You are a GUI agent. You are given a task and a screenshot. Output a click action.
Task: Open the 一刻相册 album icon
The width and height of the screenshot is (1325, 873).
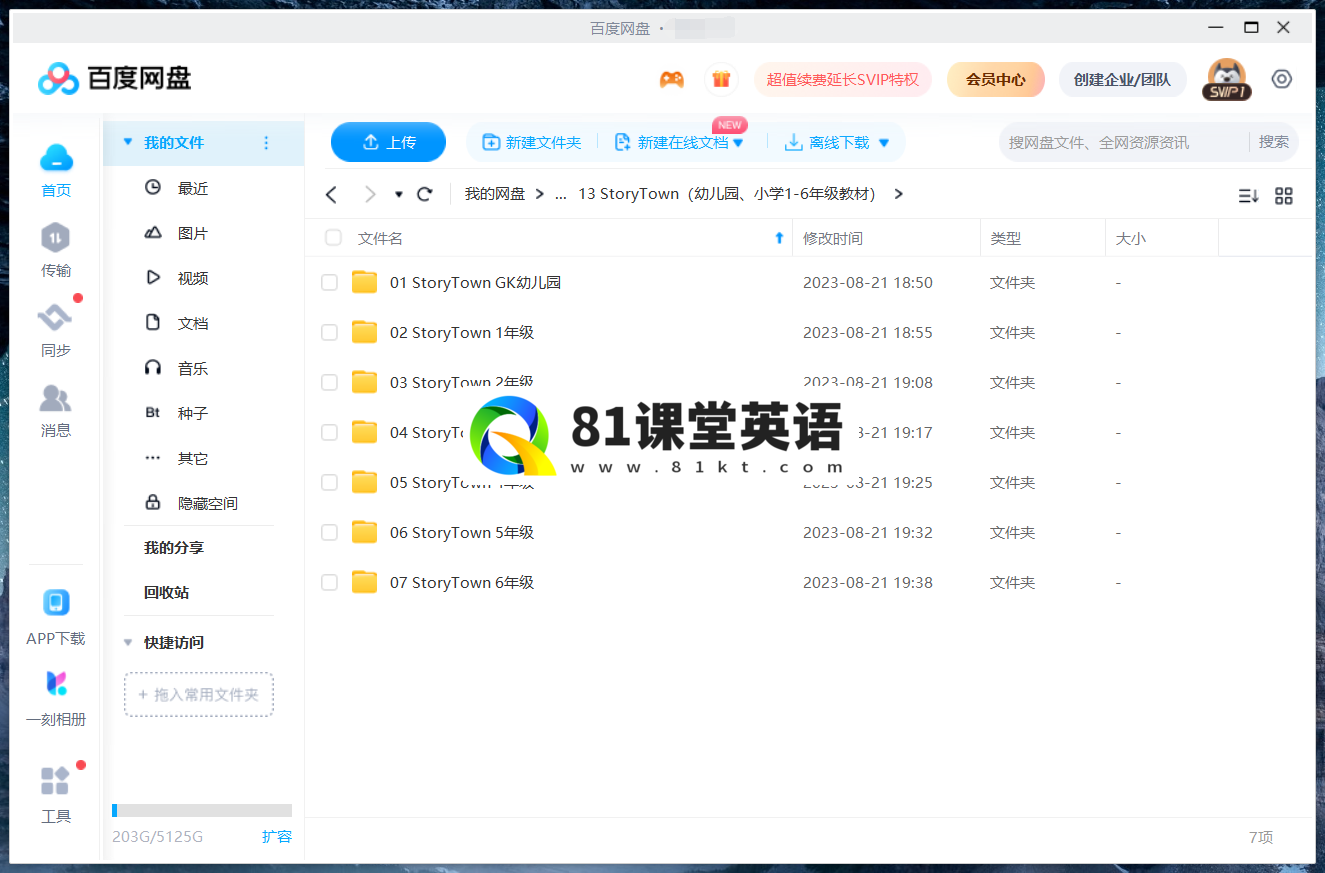pyautogui.click(x=56, y=684)
